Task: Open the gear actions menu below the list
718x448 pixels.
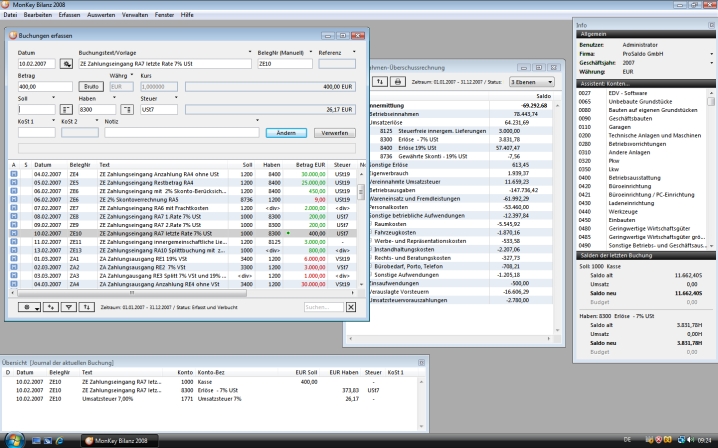Action: coord(27,307)
